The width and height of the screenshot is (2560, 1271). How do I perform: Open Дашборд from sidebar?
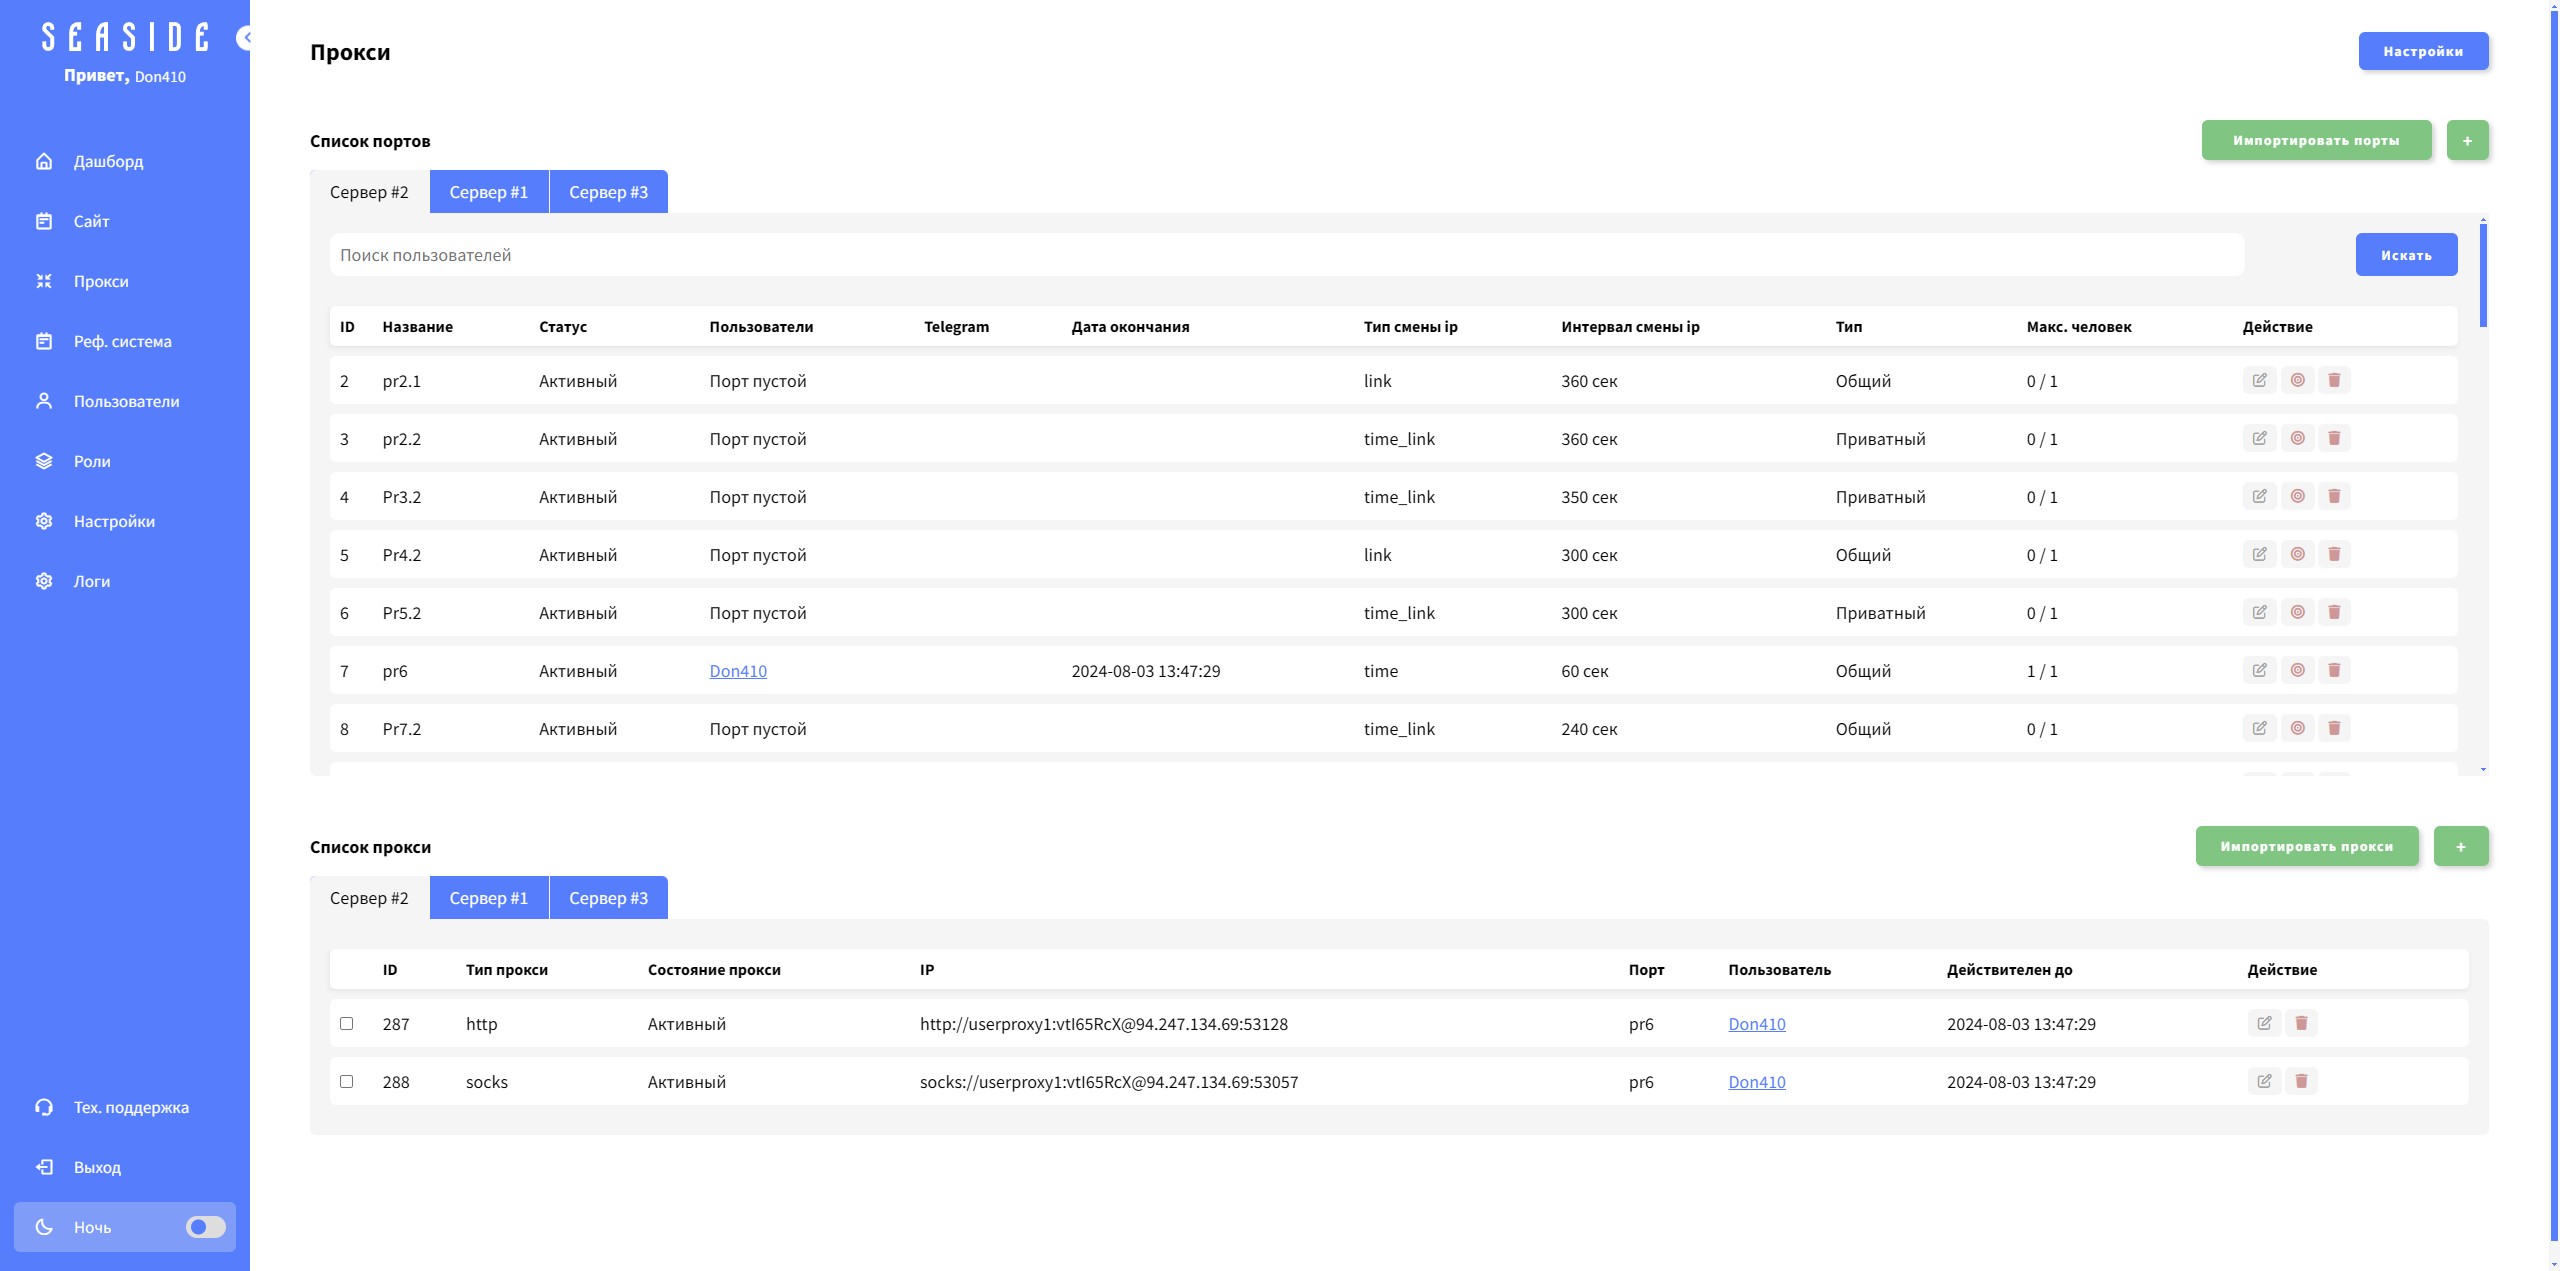pyautogui.click(x=108, y=161)
